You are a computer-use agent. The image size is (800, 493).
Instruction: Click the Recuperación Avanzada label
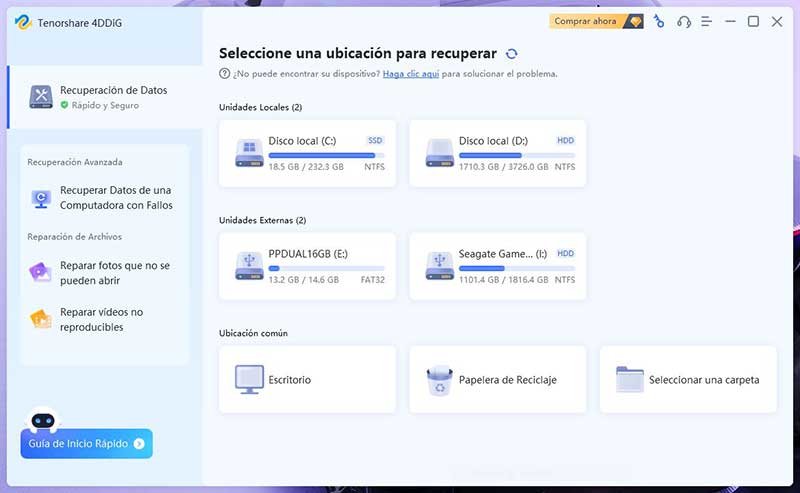(x=74, y=162)
